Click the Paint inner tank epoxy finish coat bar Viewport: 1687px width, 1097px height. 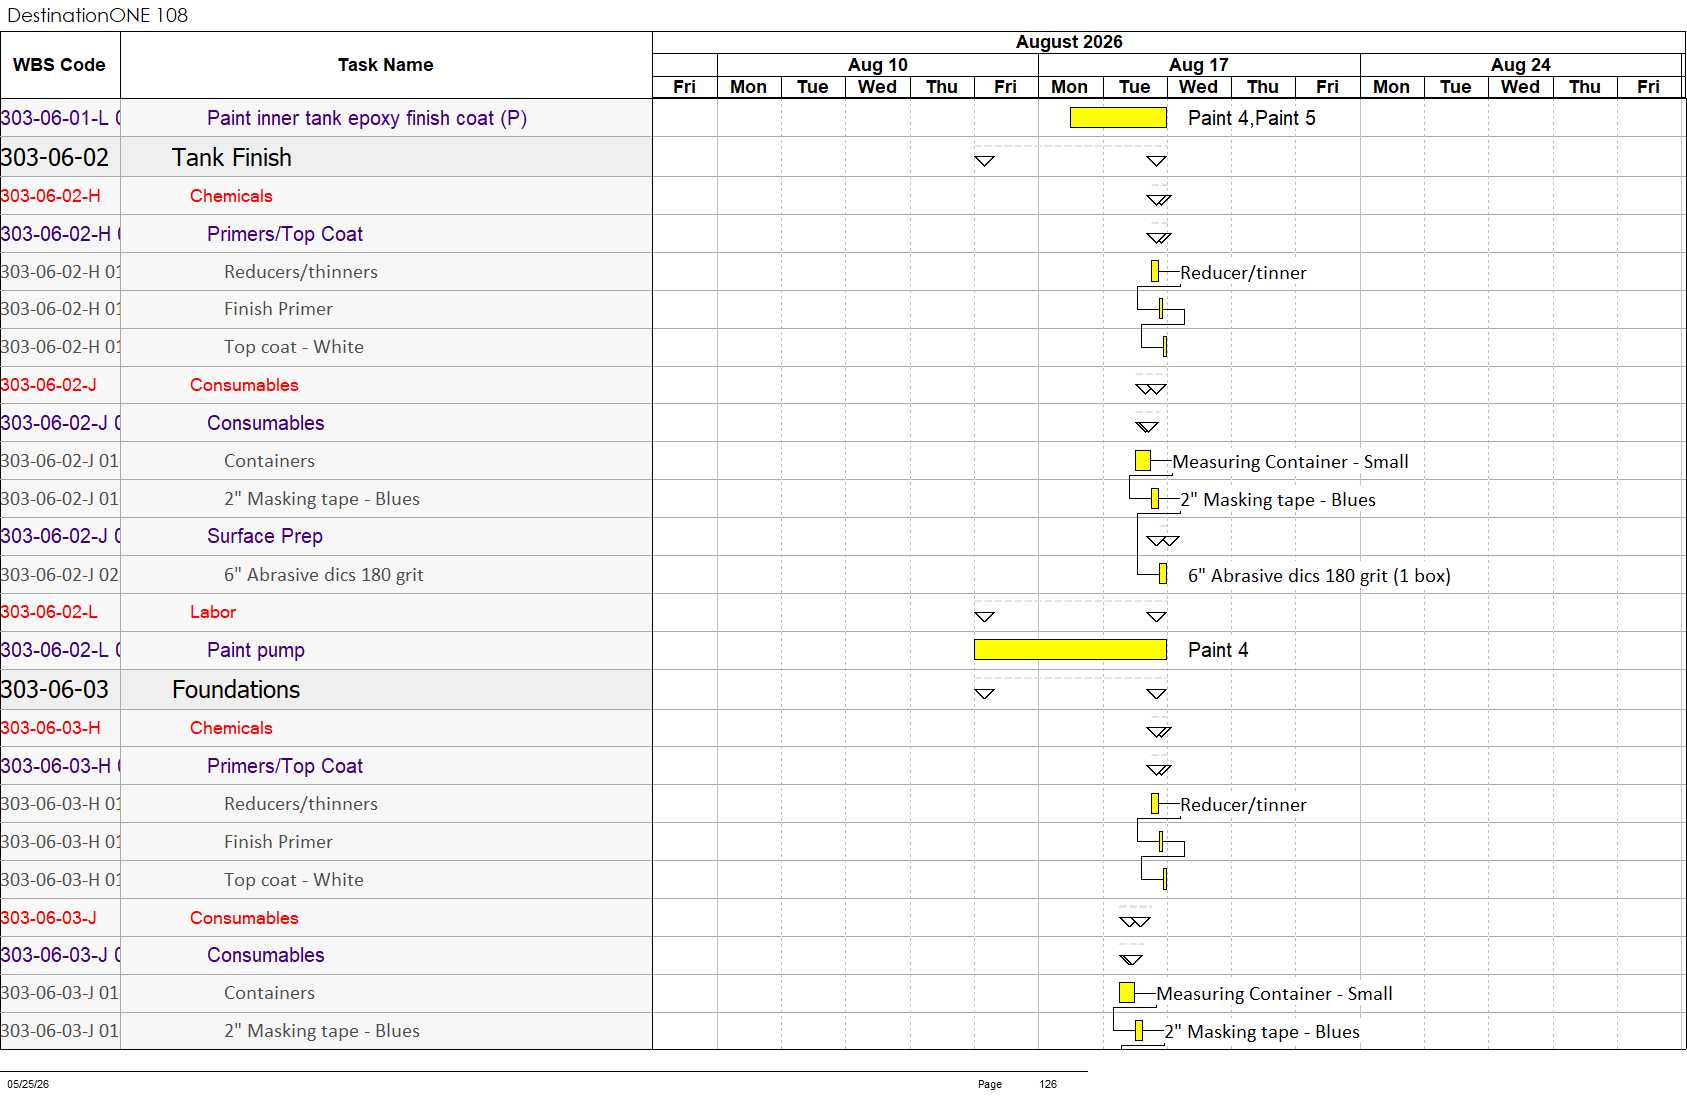click(1118, 118)
